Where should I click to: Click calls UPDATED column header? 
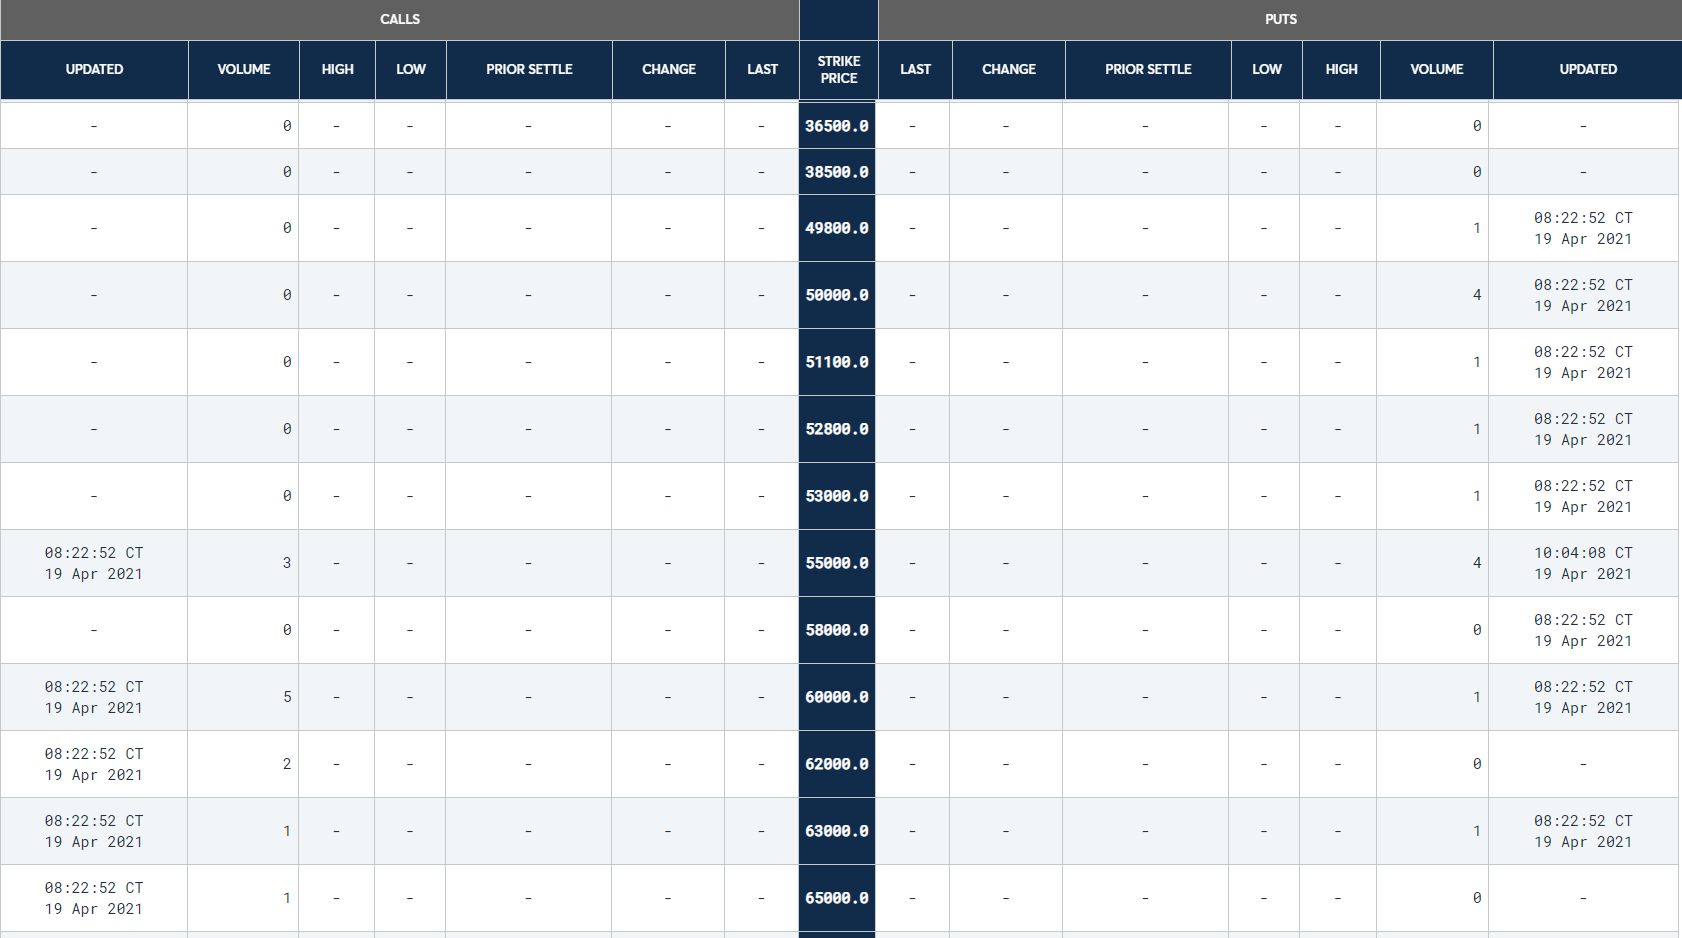95,69
